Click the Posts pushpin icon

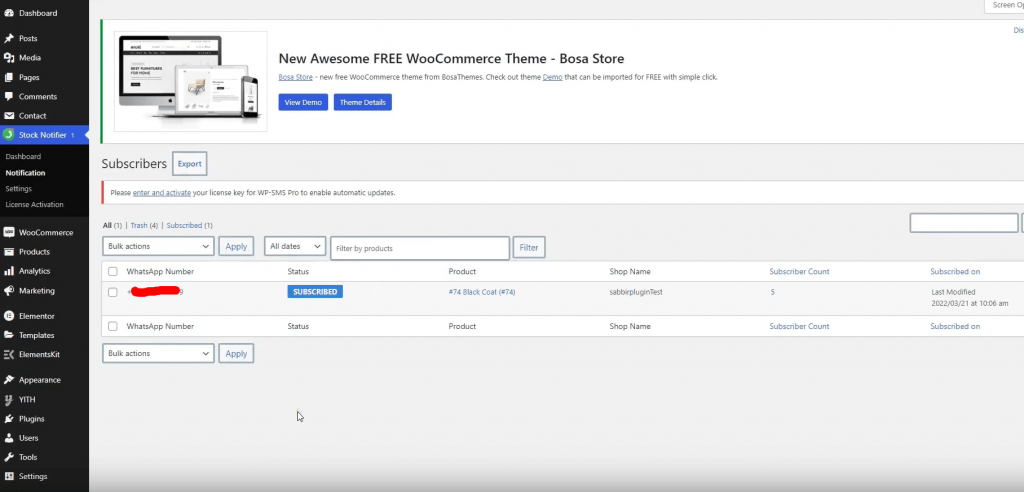8,39
